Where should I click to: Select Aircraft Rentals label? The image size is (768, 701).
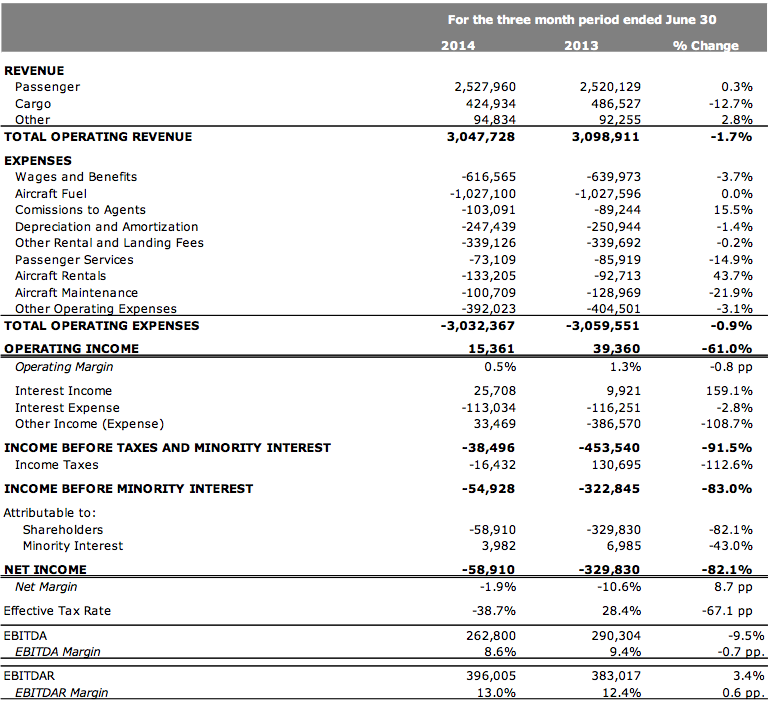60,276
